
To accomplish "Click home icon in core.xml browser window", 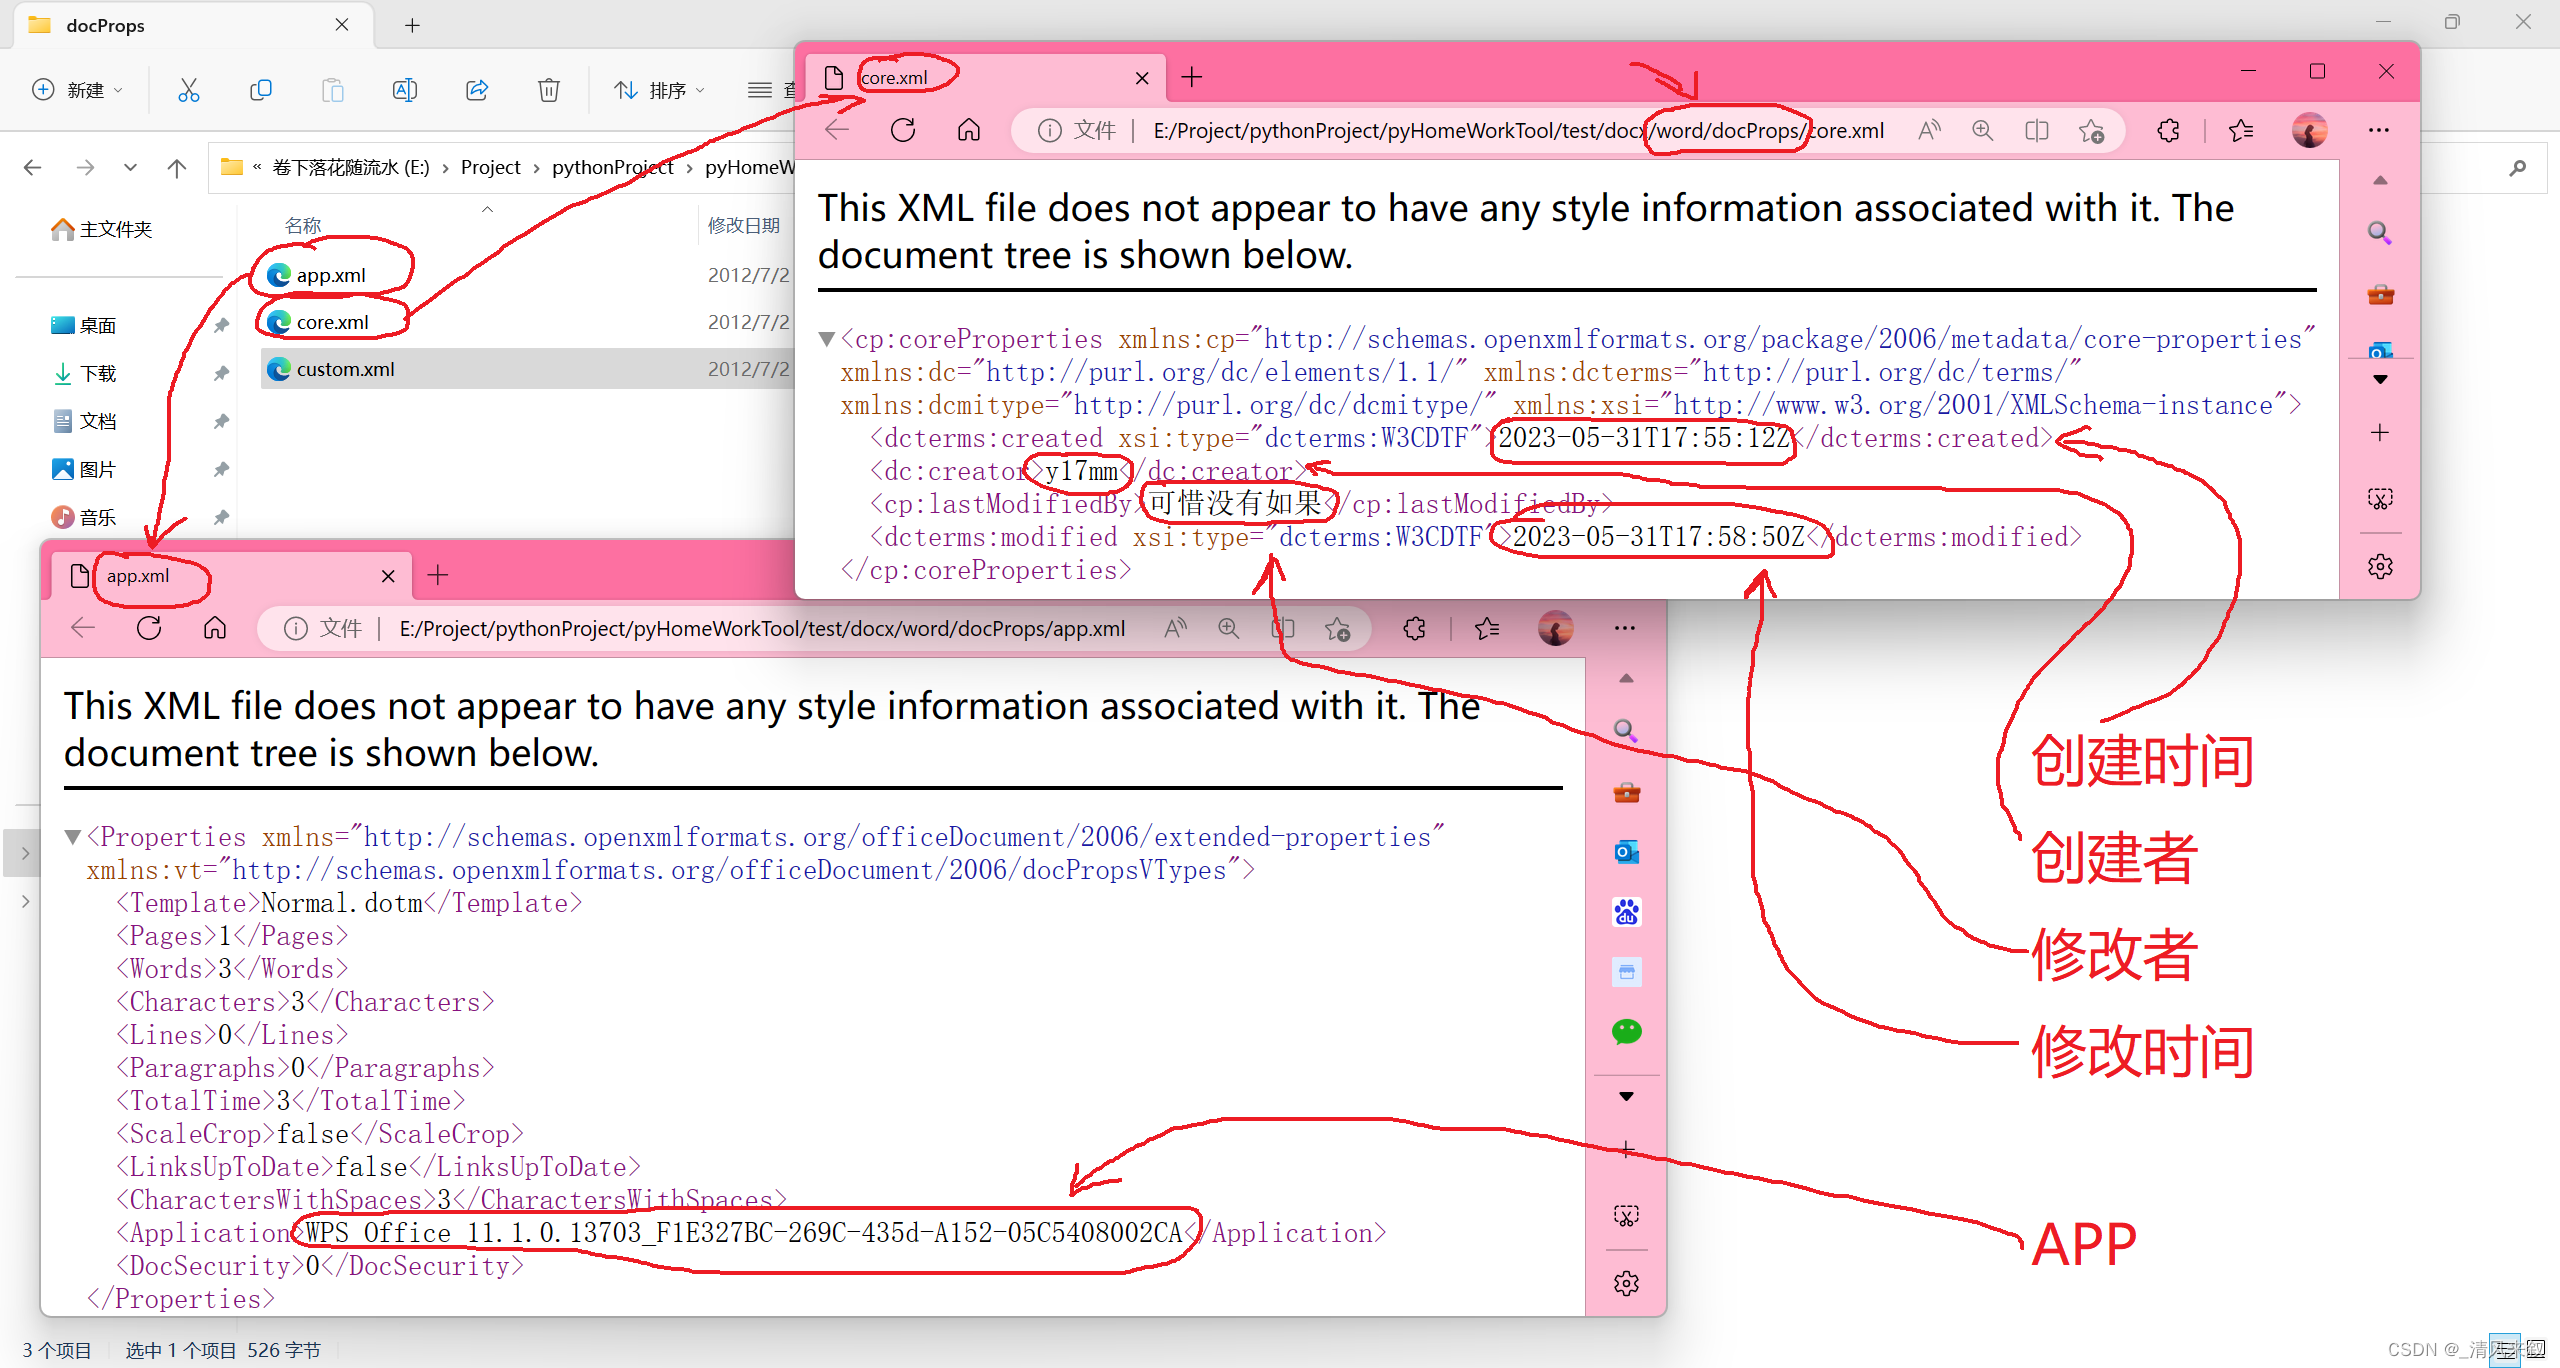I will (969, 130).
